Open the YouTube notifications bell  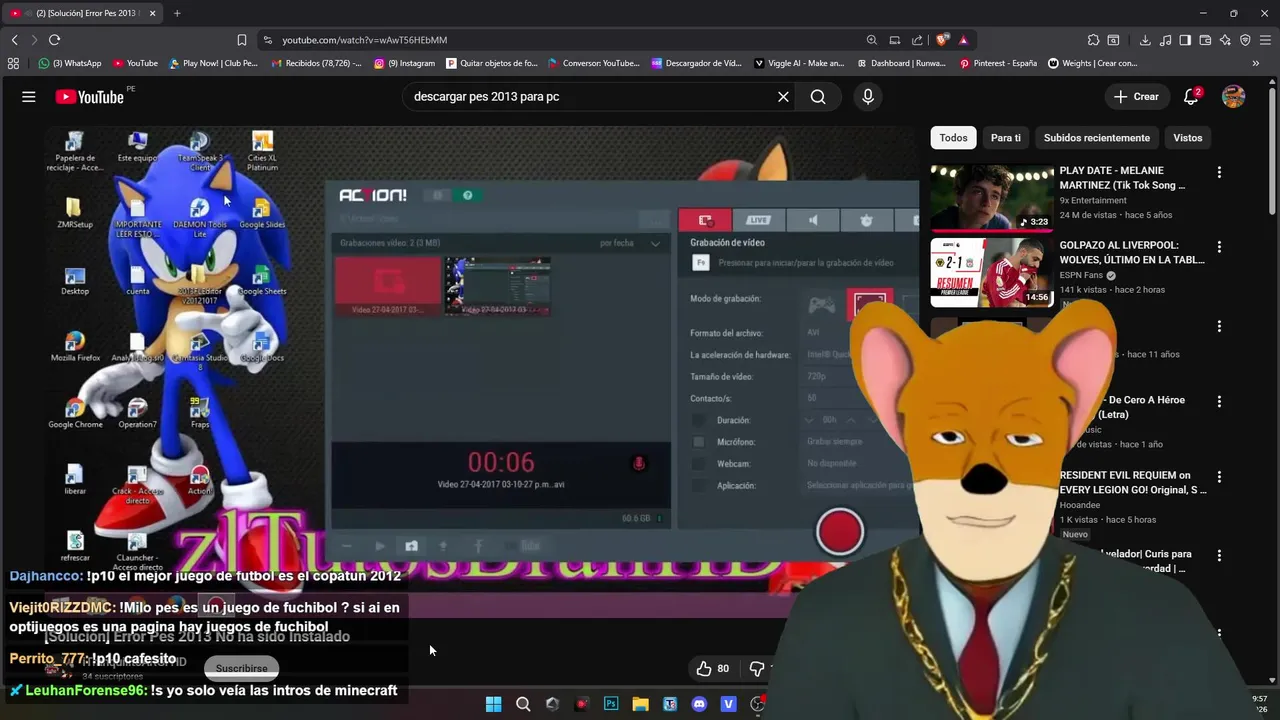click(1191, 97)
